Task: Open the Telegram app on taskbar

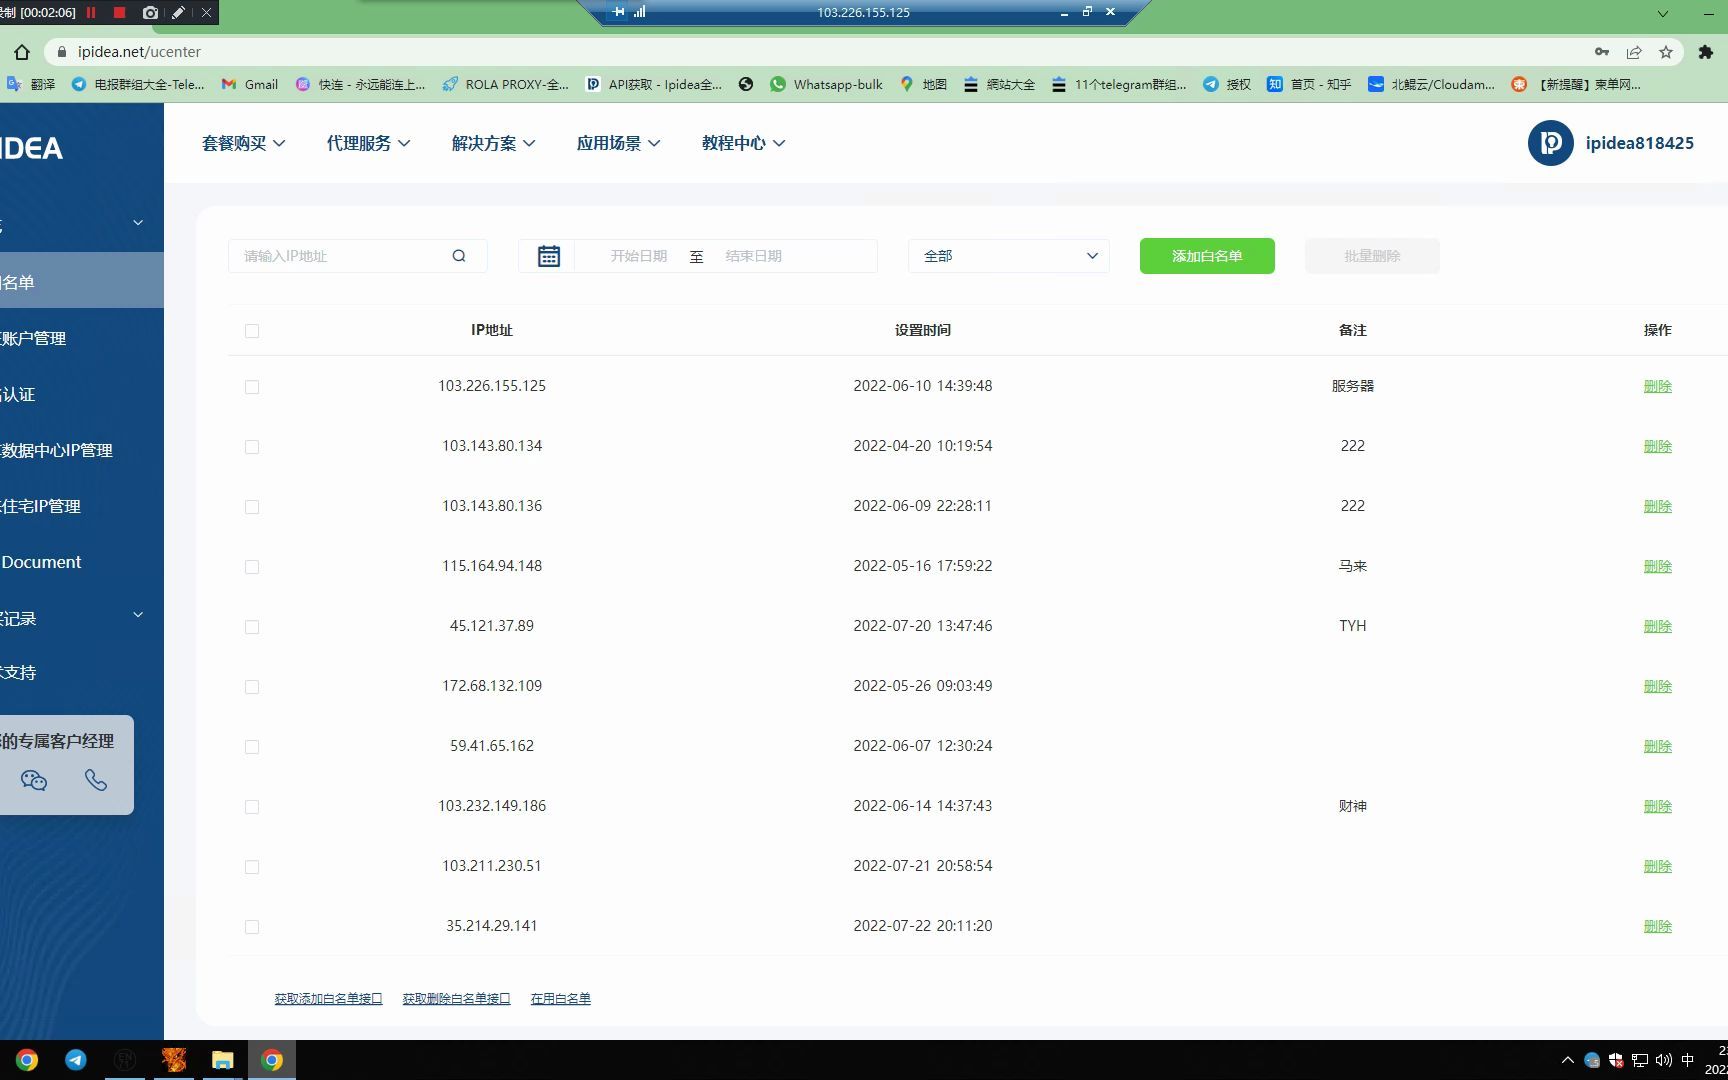Action: (76, 1060)
